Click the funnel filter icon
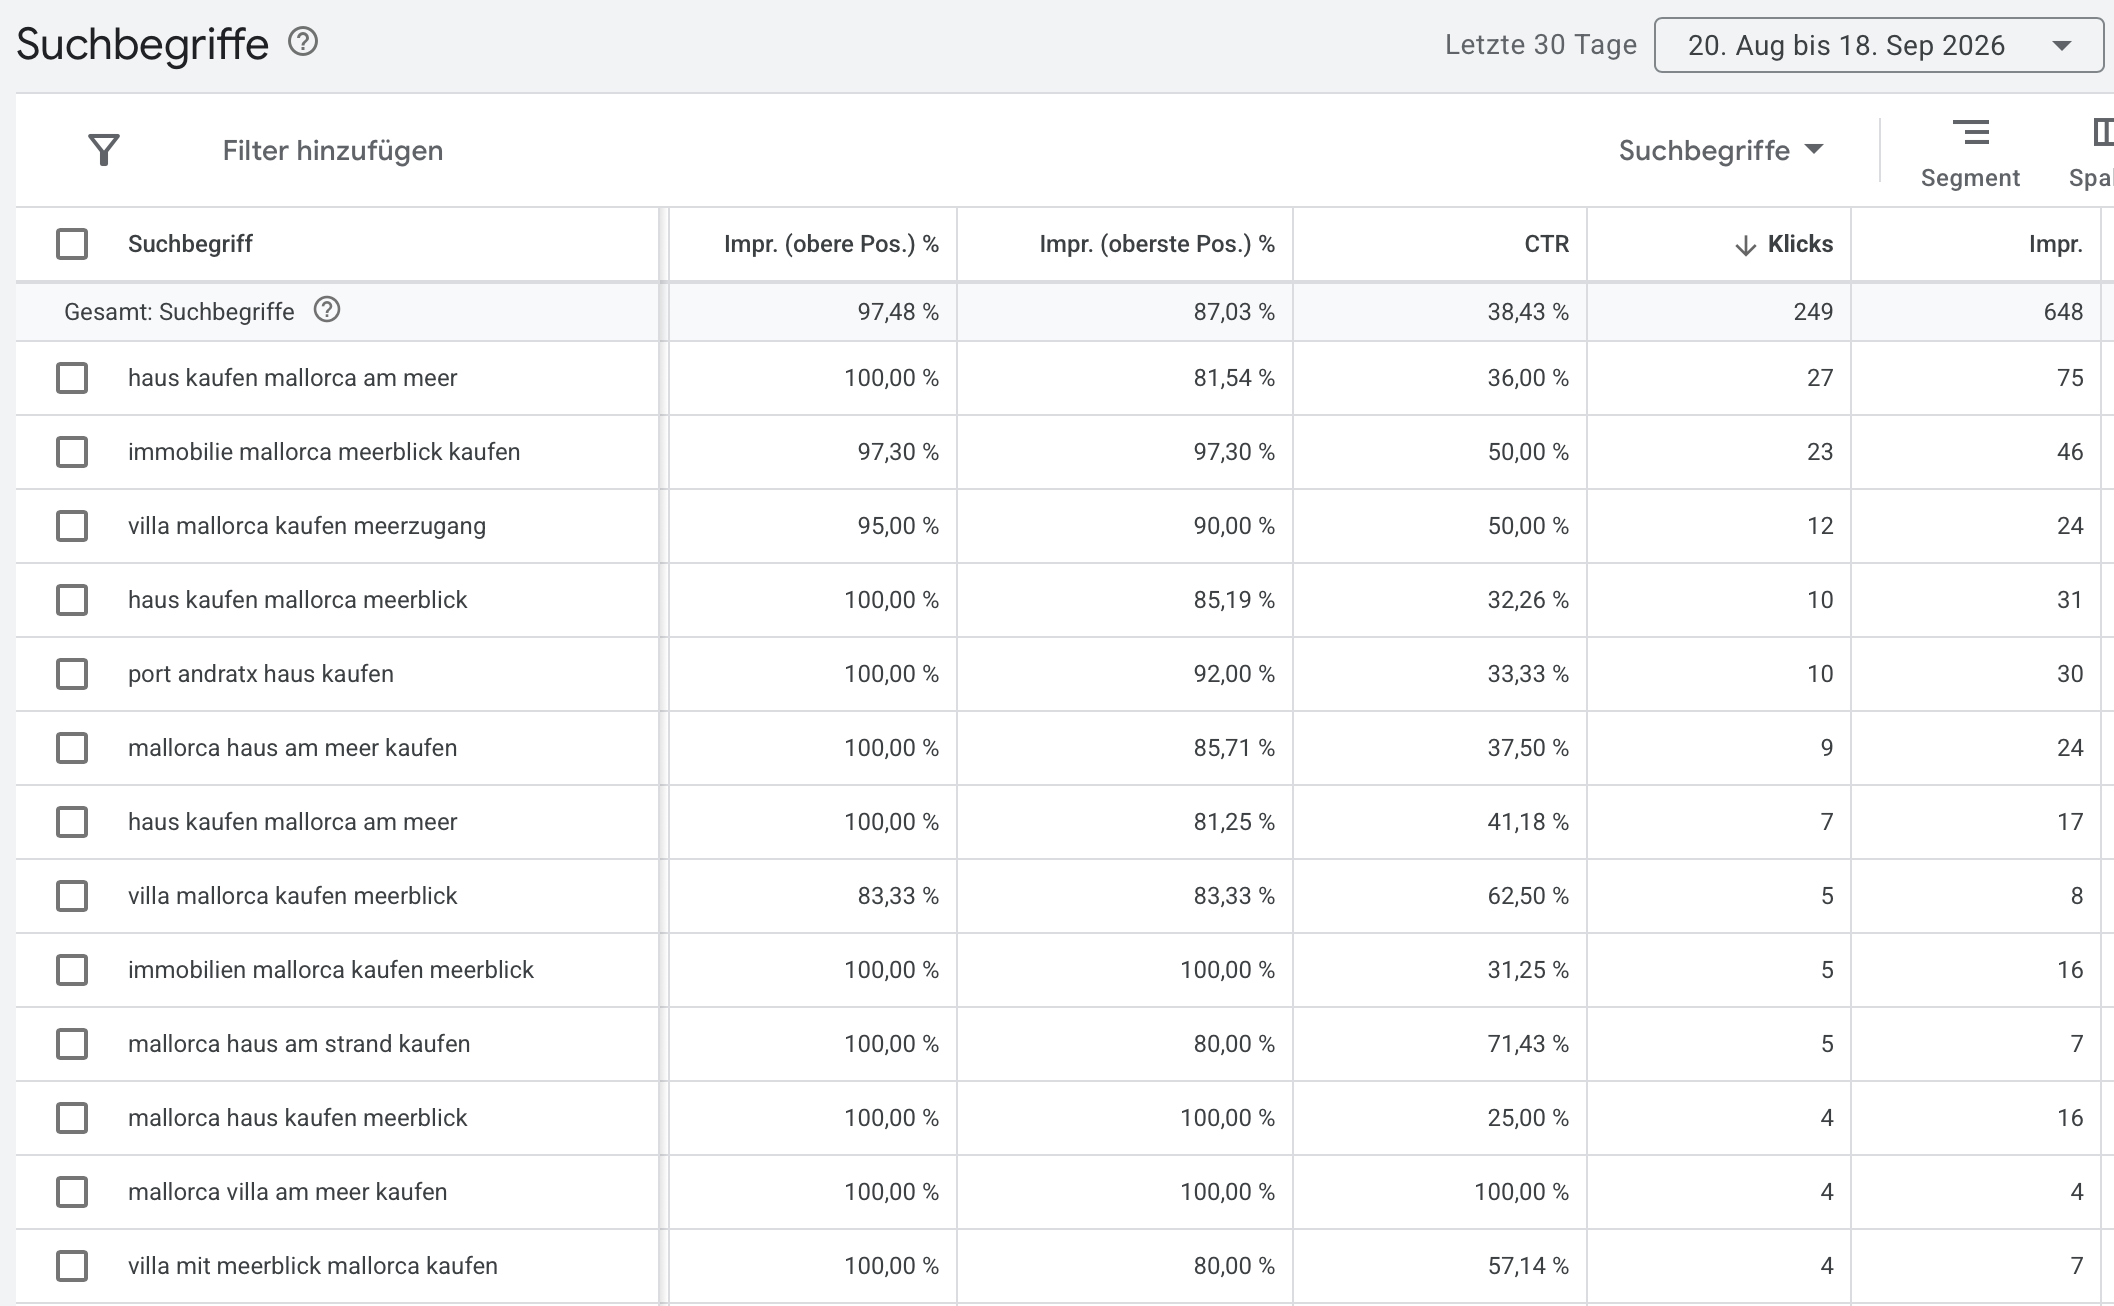 point(104,150)
